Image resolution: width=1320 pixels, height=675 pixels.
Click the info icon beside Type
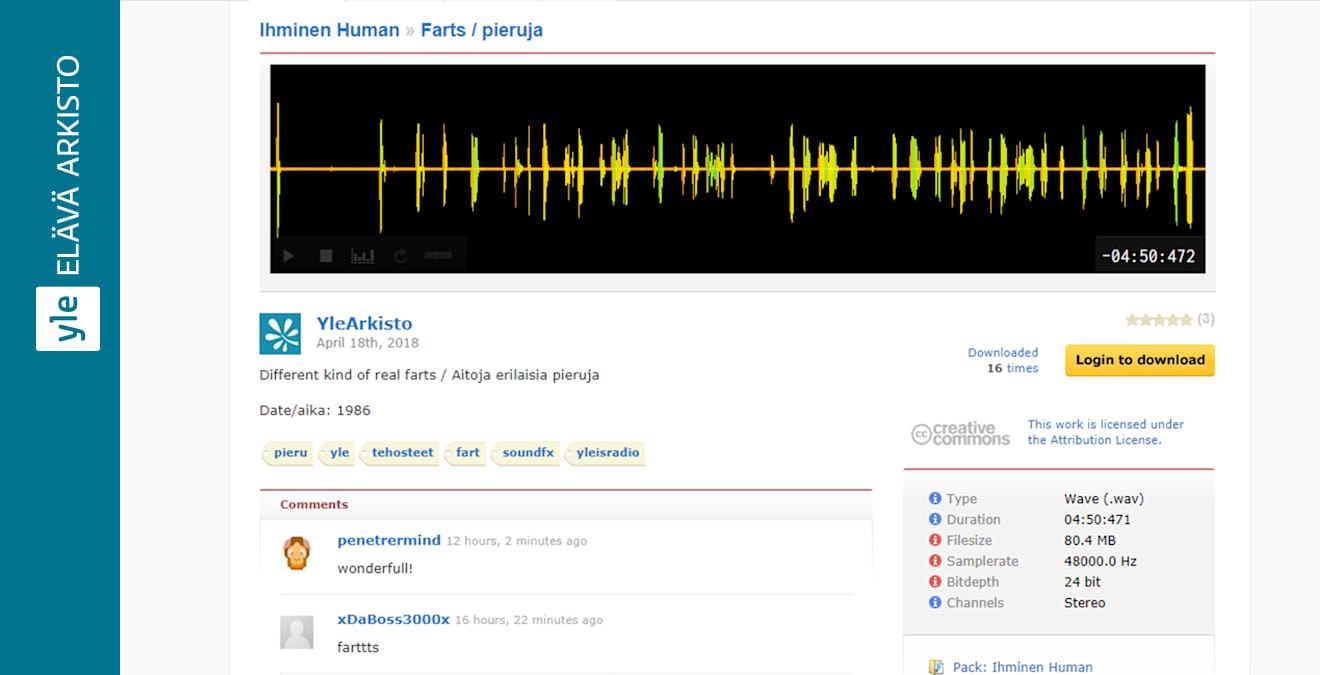pos(935,498)
